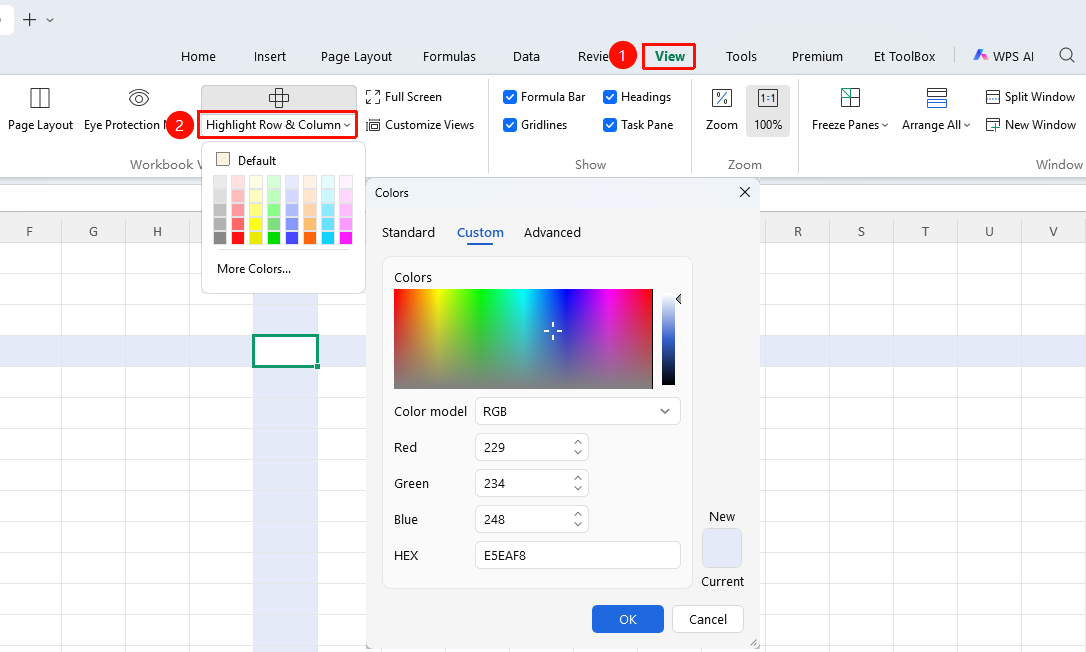This screenshot has width=1086, height=652.
Task: Set zoom to 100%
Action: coord(768,110)
